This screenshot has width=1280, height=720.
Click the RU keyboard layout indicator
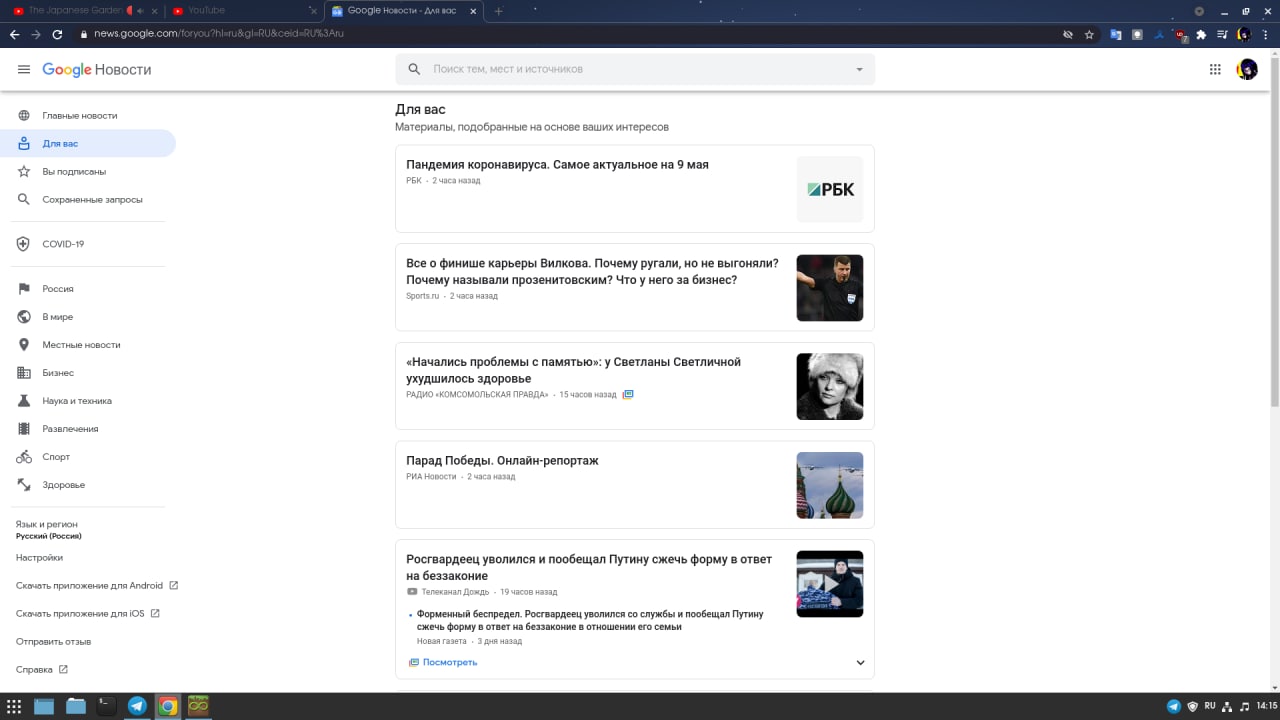click(1210, 706)
